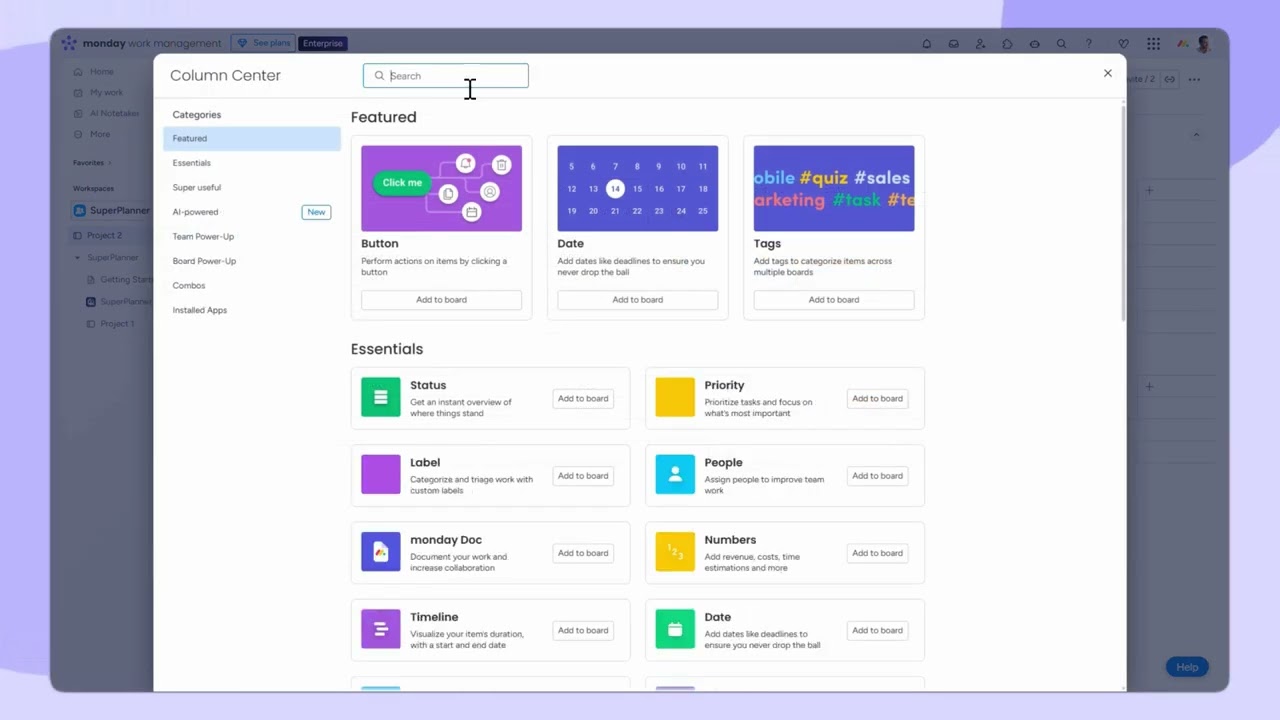Viewport: 1280px width, 720px height.
Task: Select the Essentials category
Action: 252,163
